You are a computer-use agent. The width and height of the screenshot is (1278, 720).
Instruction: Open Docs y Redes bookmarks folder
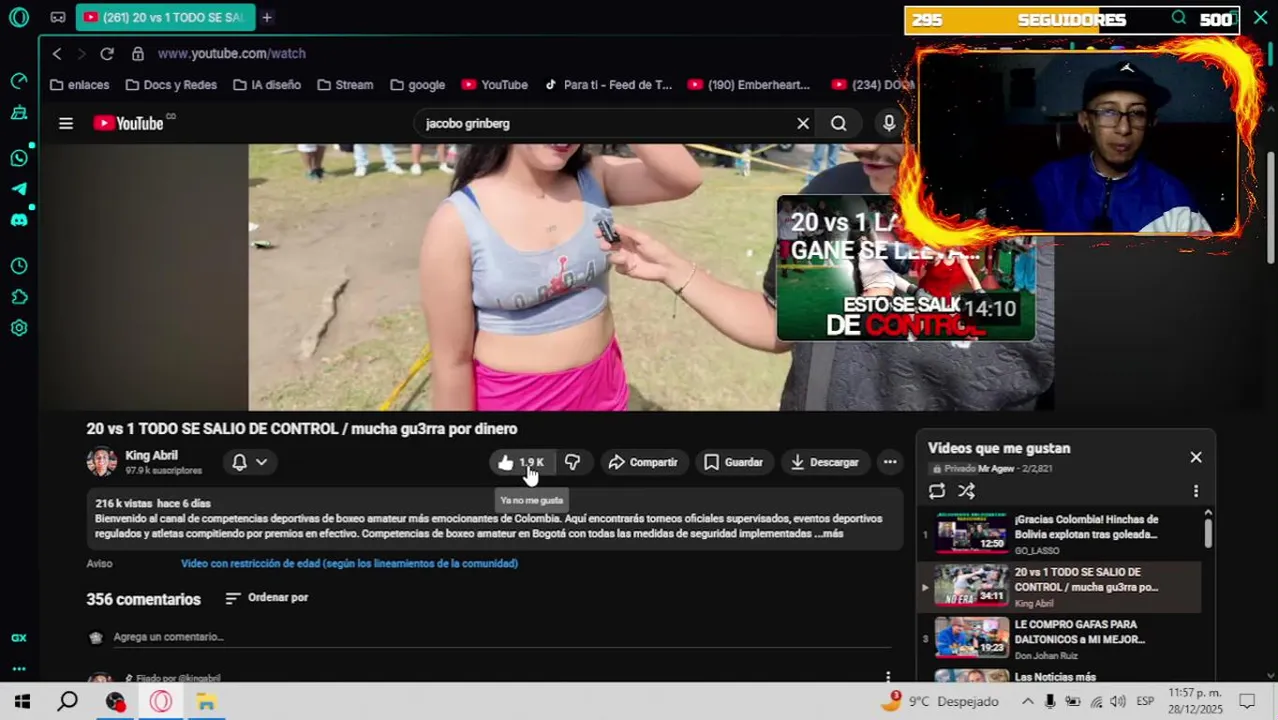coord(171,85)
